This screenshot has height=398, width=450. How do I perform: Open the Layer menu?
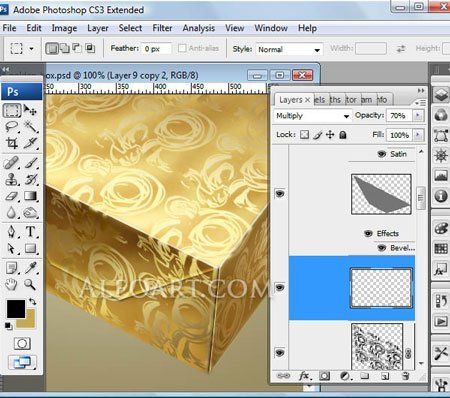click(98, 28)
